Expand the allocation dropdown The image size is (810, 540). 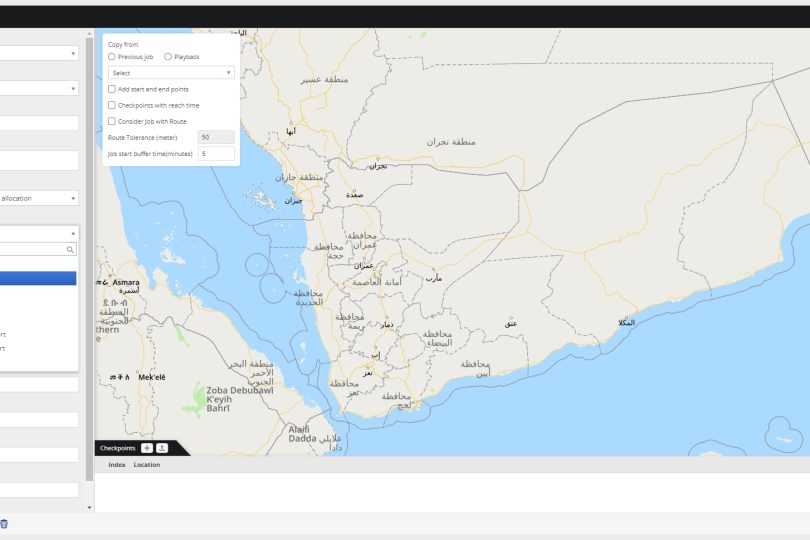[x=38, y=198]
